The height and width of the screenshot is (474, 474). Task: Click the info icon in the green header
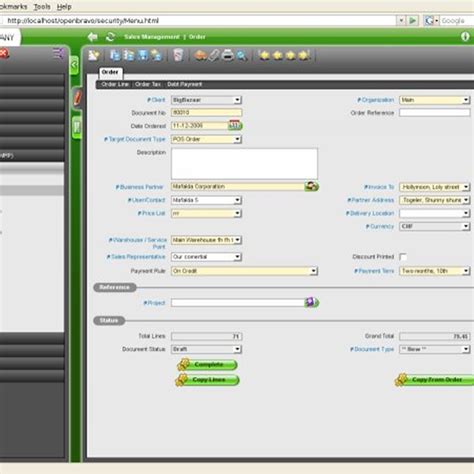pyautogui.click(x=465, y=37)
